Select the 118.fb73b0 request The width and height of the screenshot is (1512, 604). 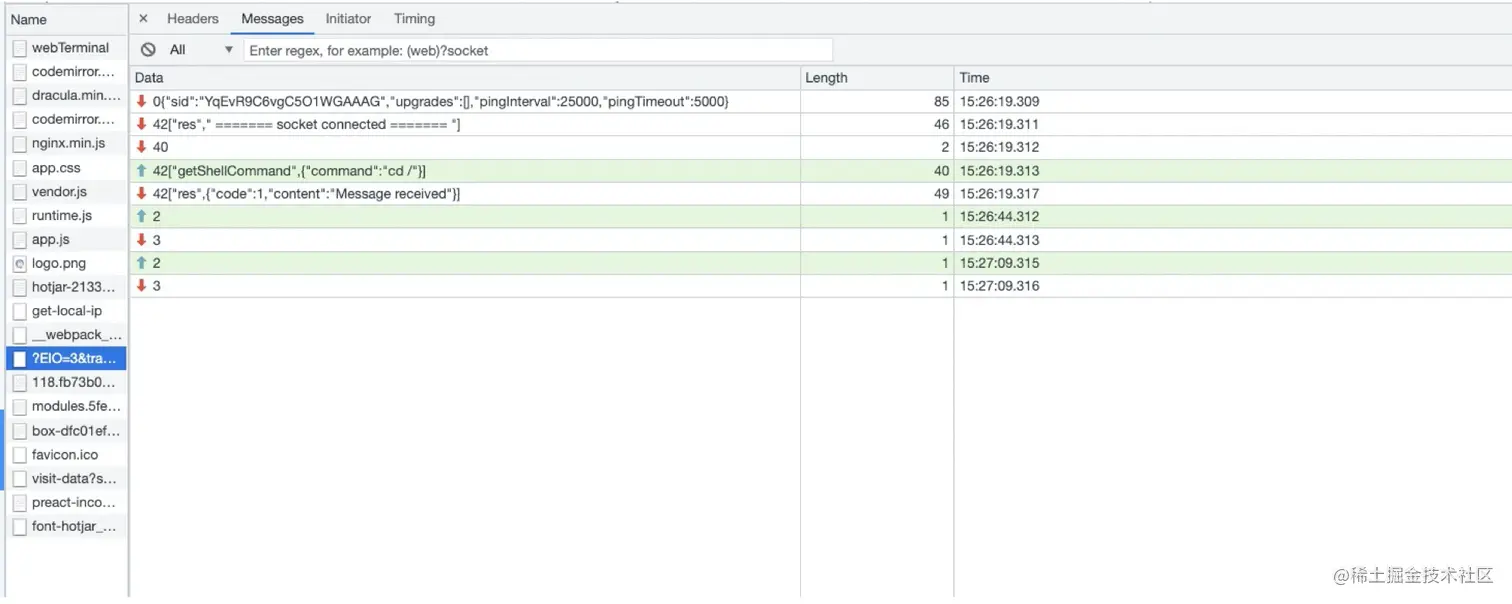67,383
